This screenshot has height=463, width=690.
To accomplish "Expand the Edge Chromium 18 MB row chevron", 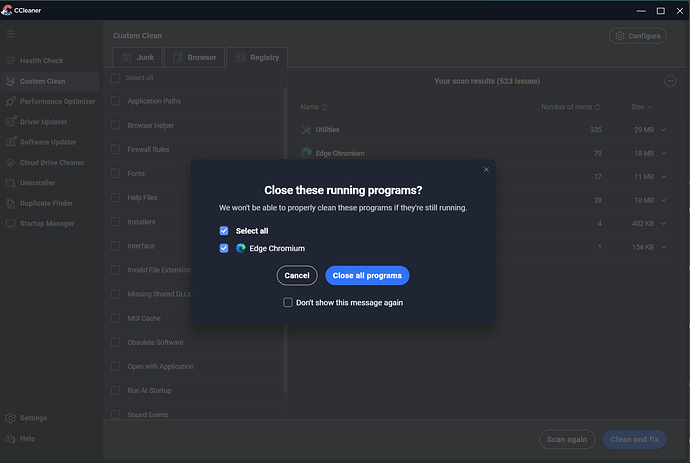I will (664, 153).
